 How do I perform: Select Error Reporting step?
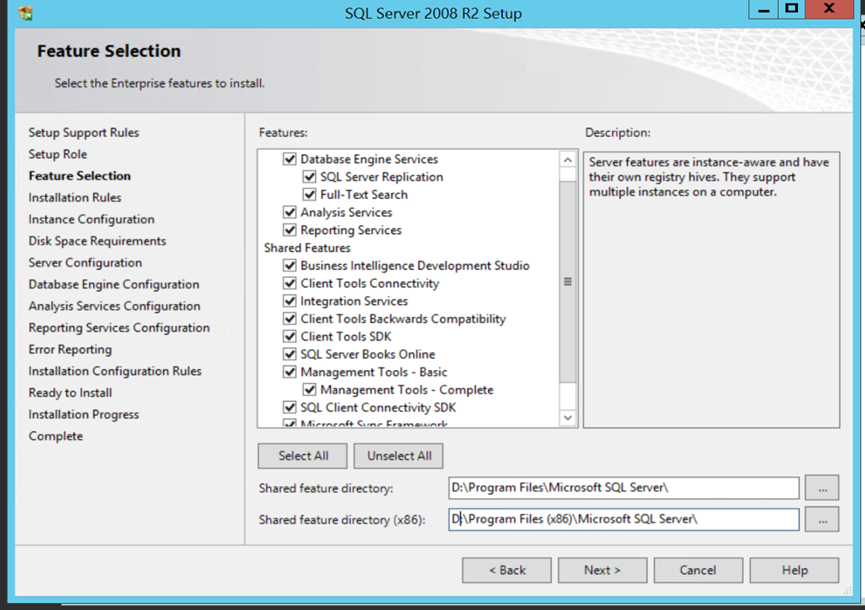[70, 349]
